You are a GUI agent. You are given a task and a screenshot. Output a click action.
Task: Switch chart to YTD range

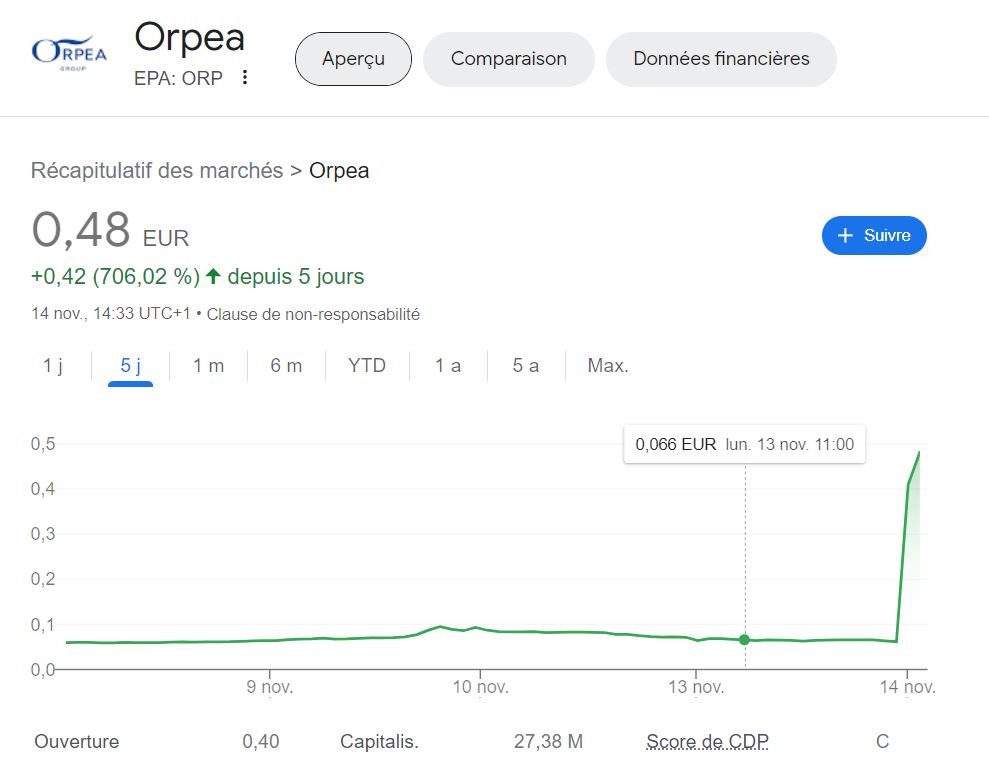367,366
